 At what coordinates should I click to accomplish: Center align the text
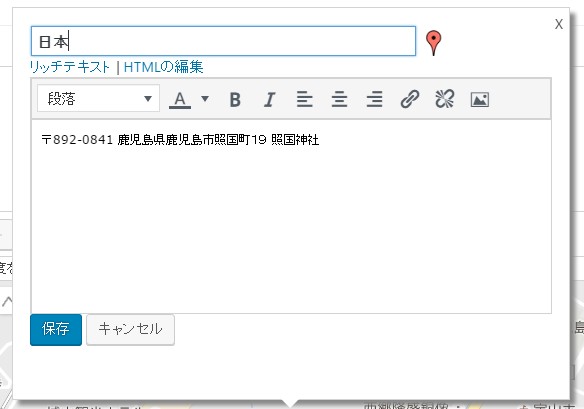pyautogui.click(x=339, y=99)
